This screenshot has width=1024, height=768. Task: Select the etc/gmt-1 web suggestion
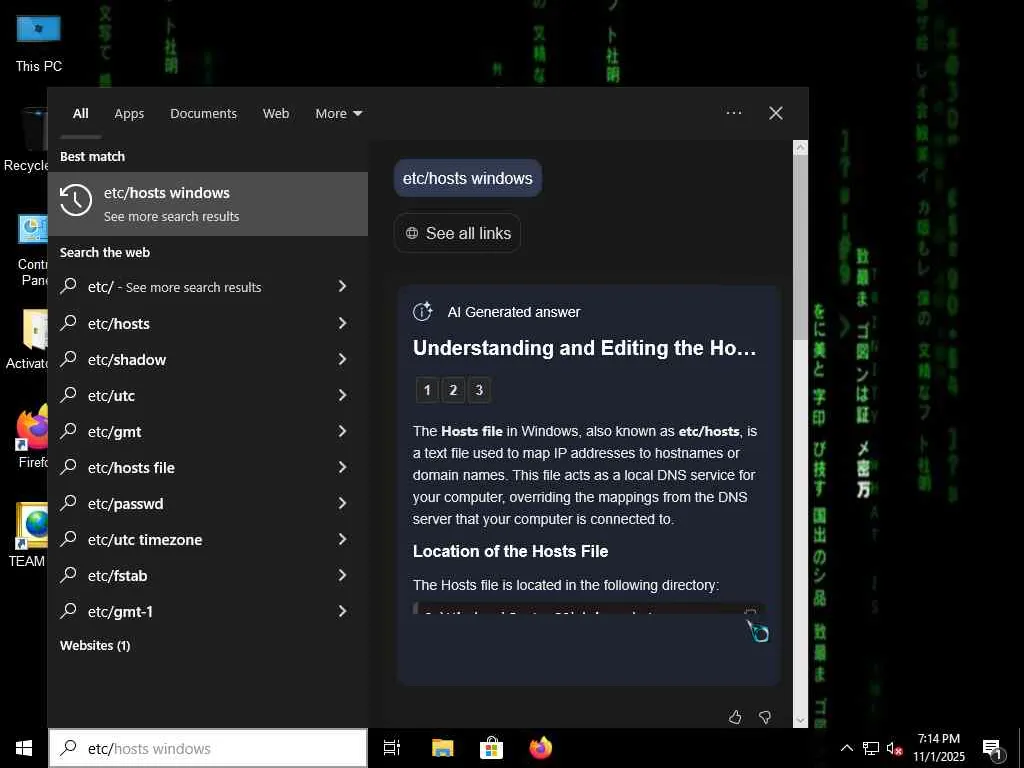[x=208, y=611]
